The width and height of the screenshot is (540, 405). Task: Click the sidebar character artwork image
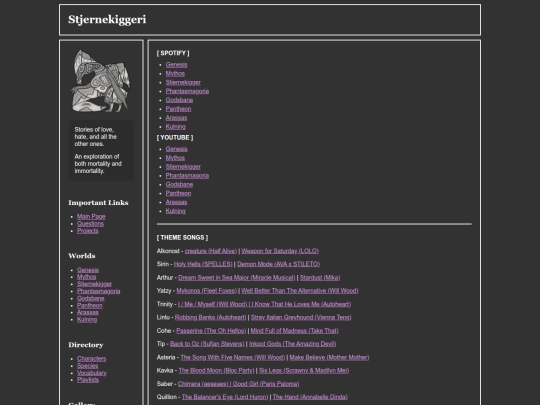(101, 81)
